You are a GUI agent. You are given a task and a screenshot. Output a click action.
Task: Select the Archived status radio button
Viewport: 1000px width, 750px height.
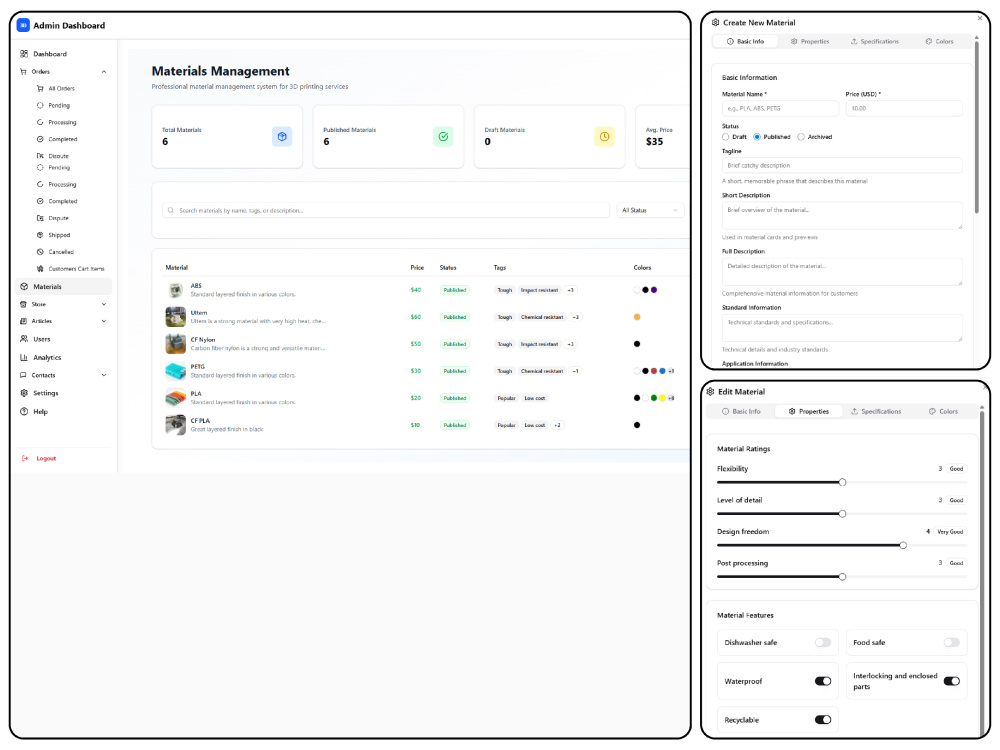(801, 137)
